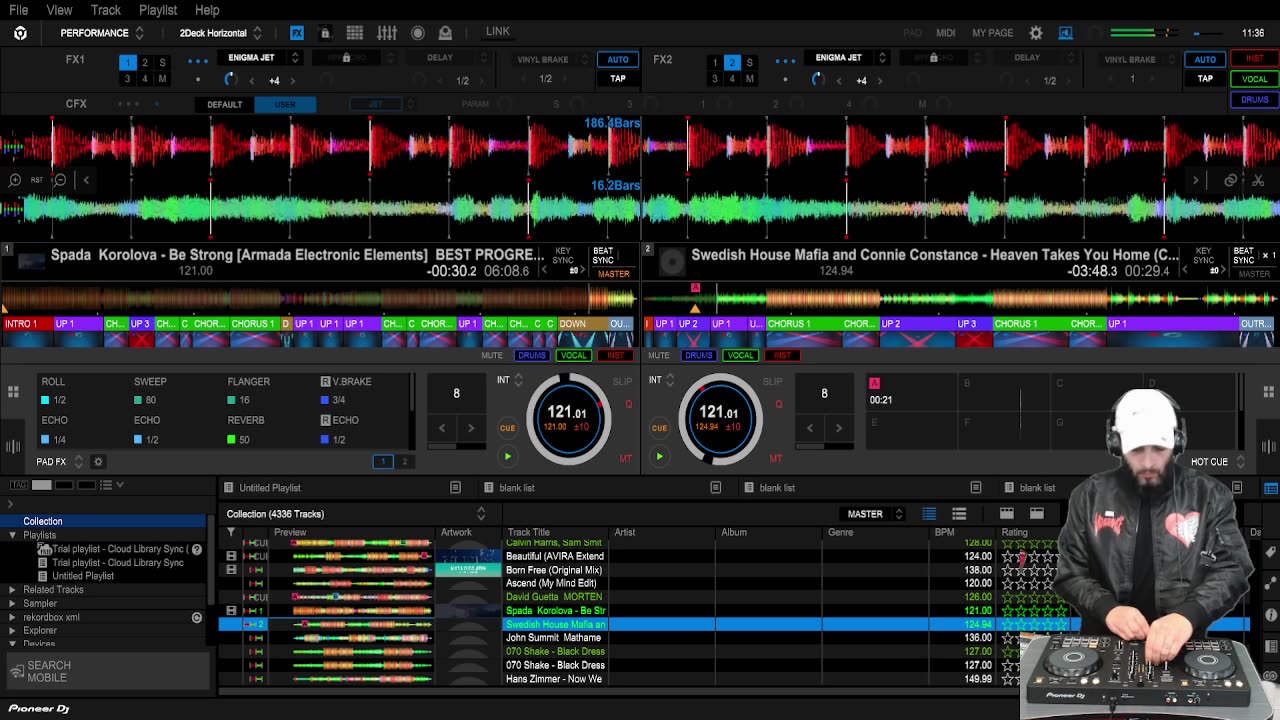
Task: Open the Help menu
Action: (207, 10)
